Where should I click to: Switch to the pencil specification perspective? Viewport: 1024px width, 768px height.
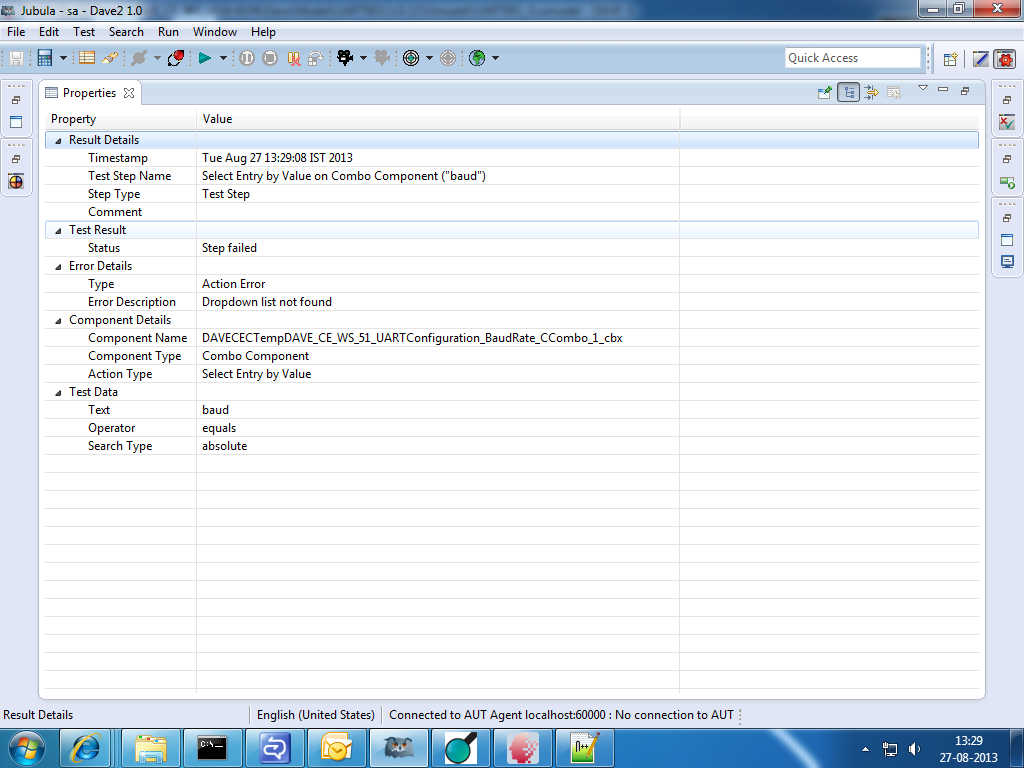(x=981, y=59)
